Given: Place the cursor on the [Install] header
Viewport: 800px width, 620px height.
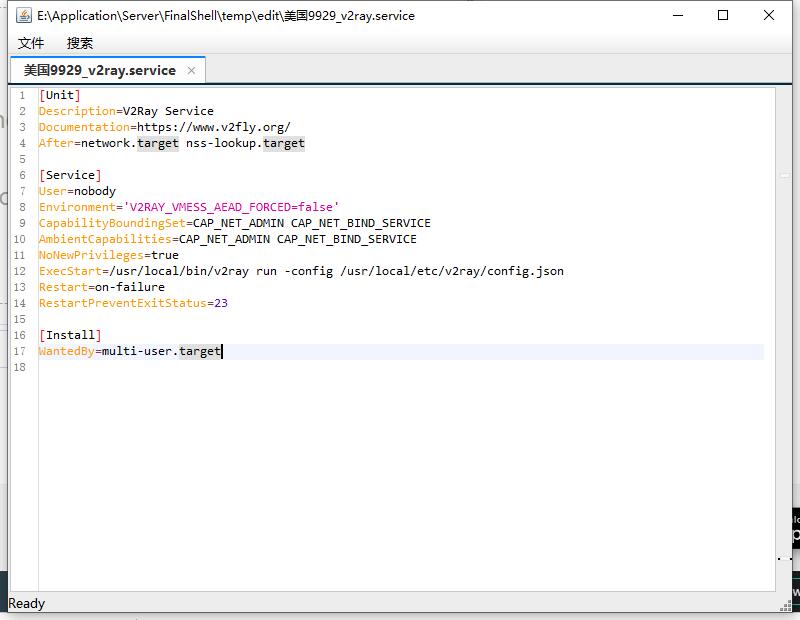Looking at the screenshot, I should (70, 335).
